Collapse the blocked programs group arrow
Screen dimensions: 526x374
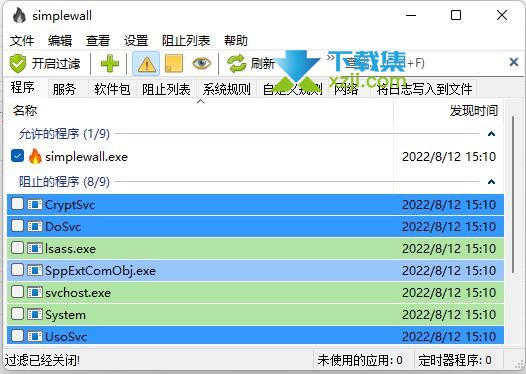[x=491, y=182]
